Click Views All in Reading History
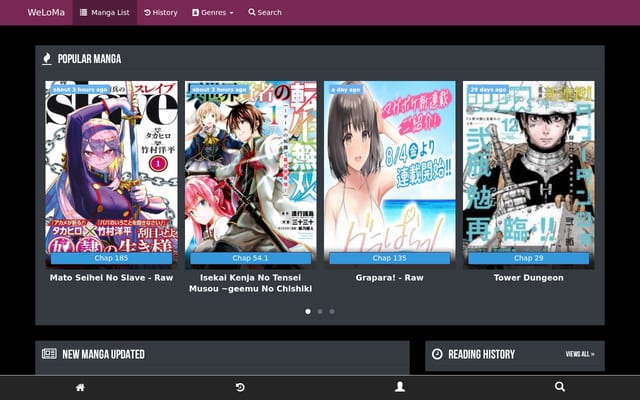 point(580,354)
